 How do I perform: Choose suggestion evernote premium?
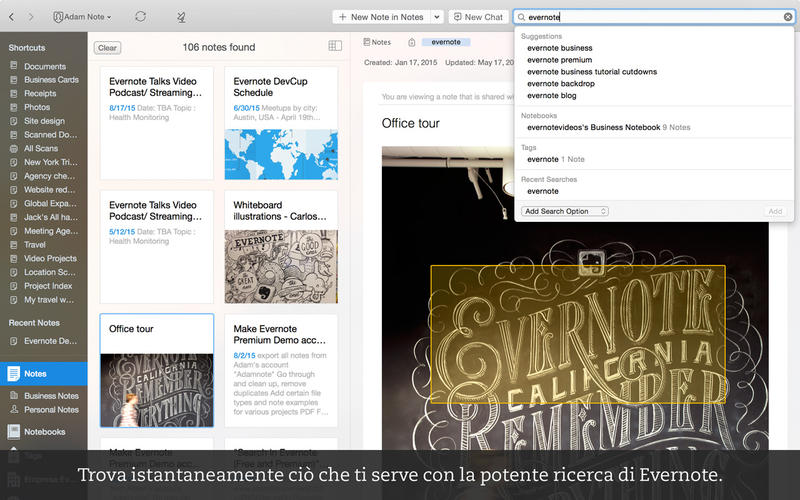(560, 60)
